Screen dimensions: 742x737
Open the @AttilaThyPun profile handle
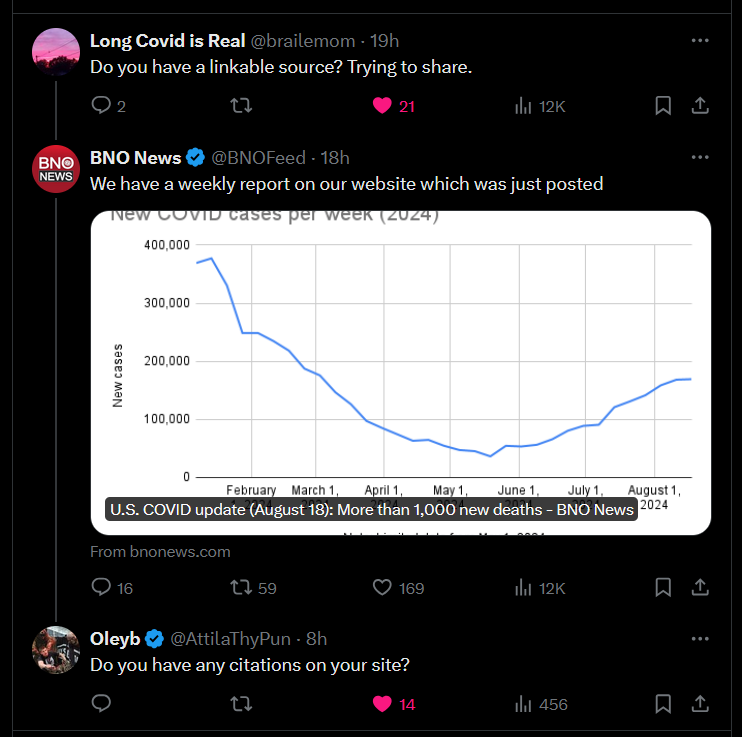click(230, 639)
